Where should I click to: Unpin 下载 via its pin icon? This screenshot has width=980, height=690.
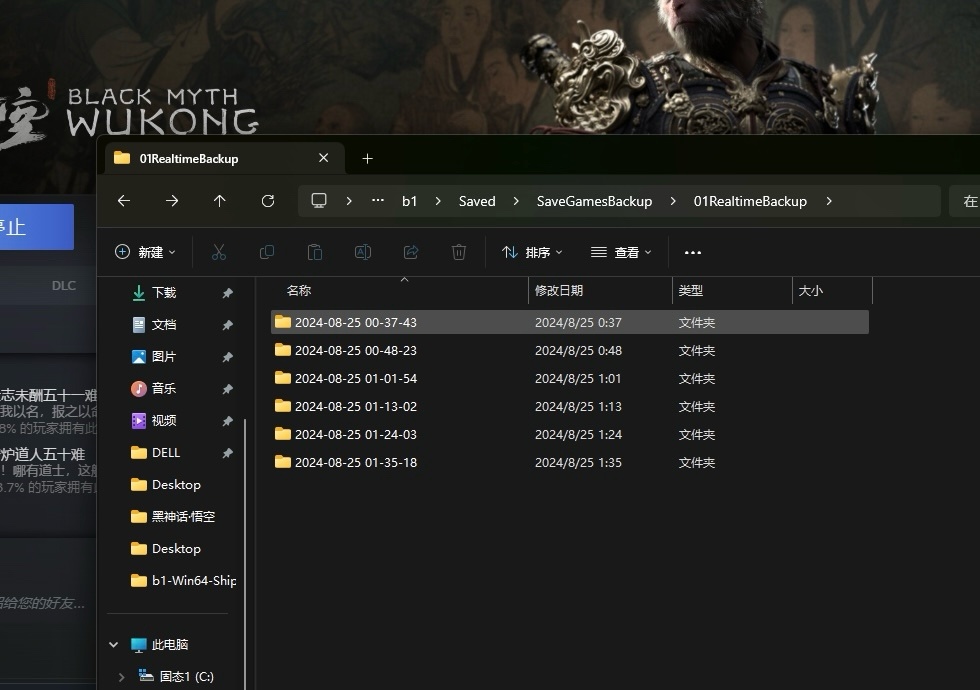(228, 292)
